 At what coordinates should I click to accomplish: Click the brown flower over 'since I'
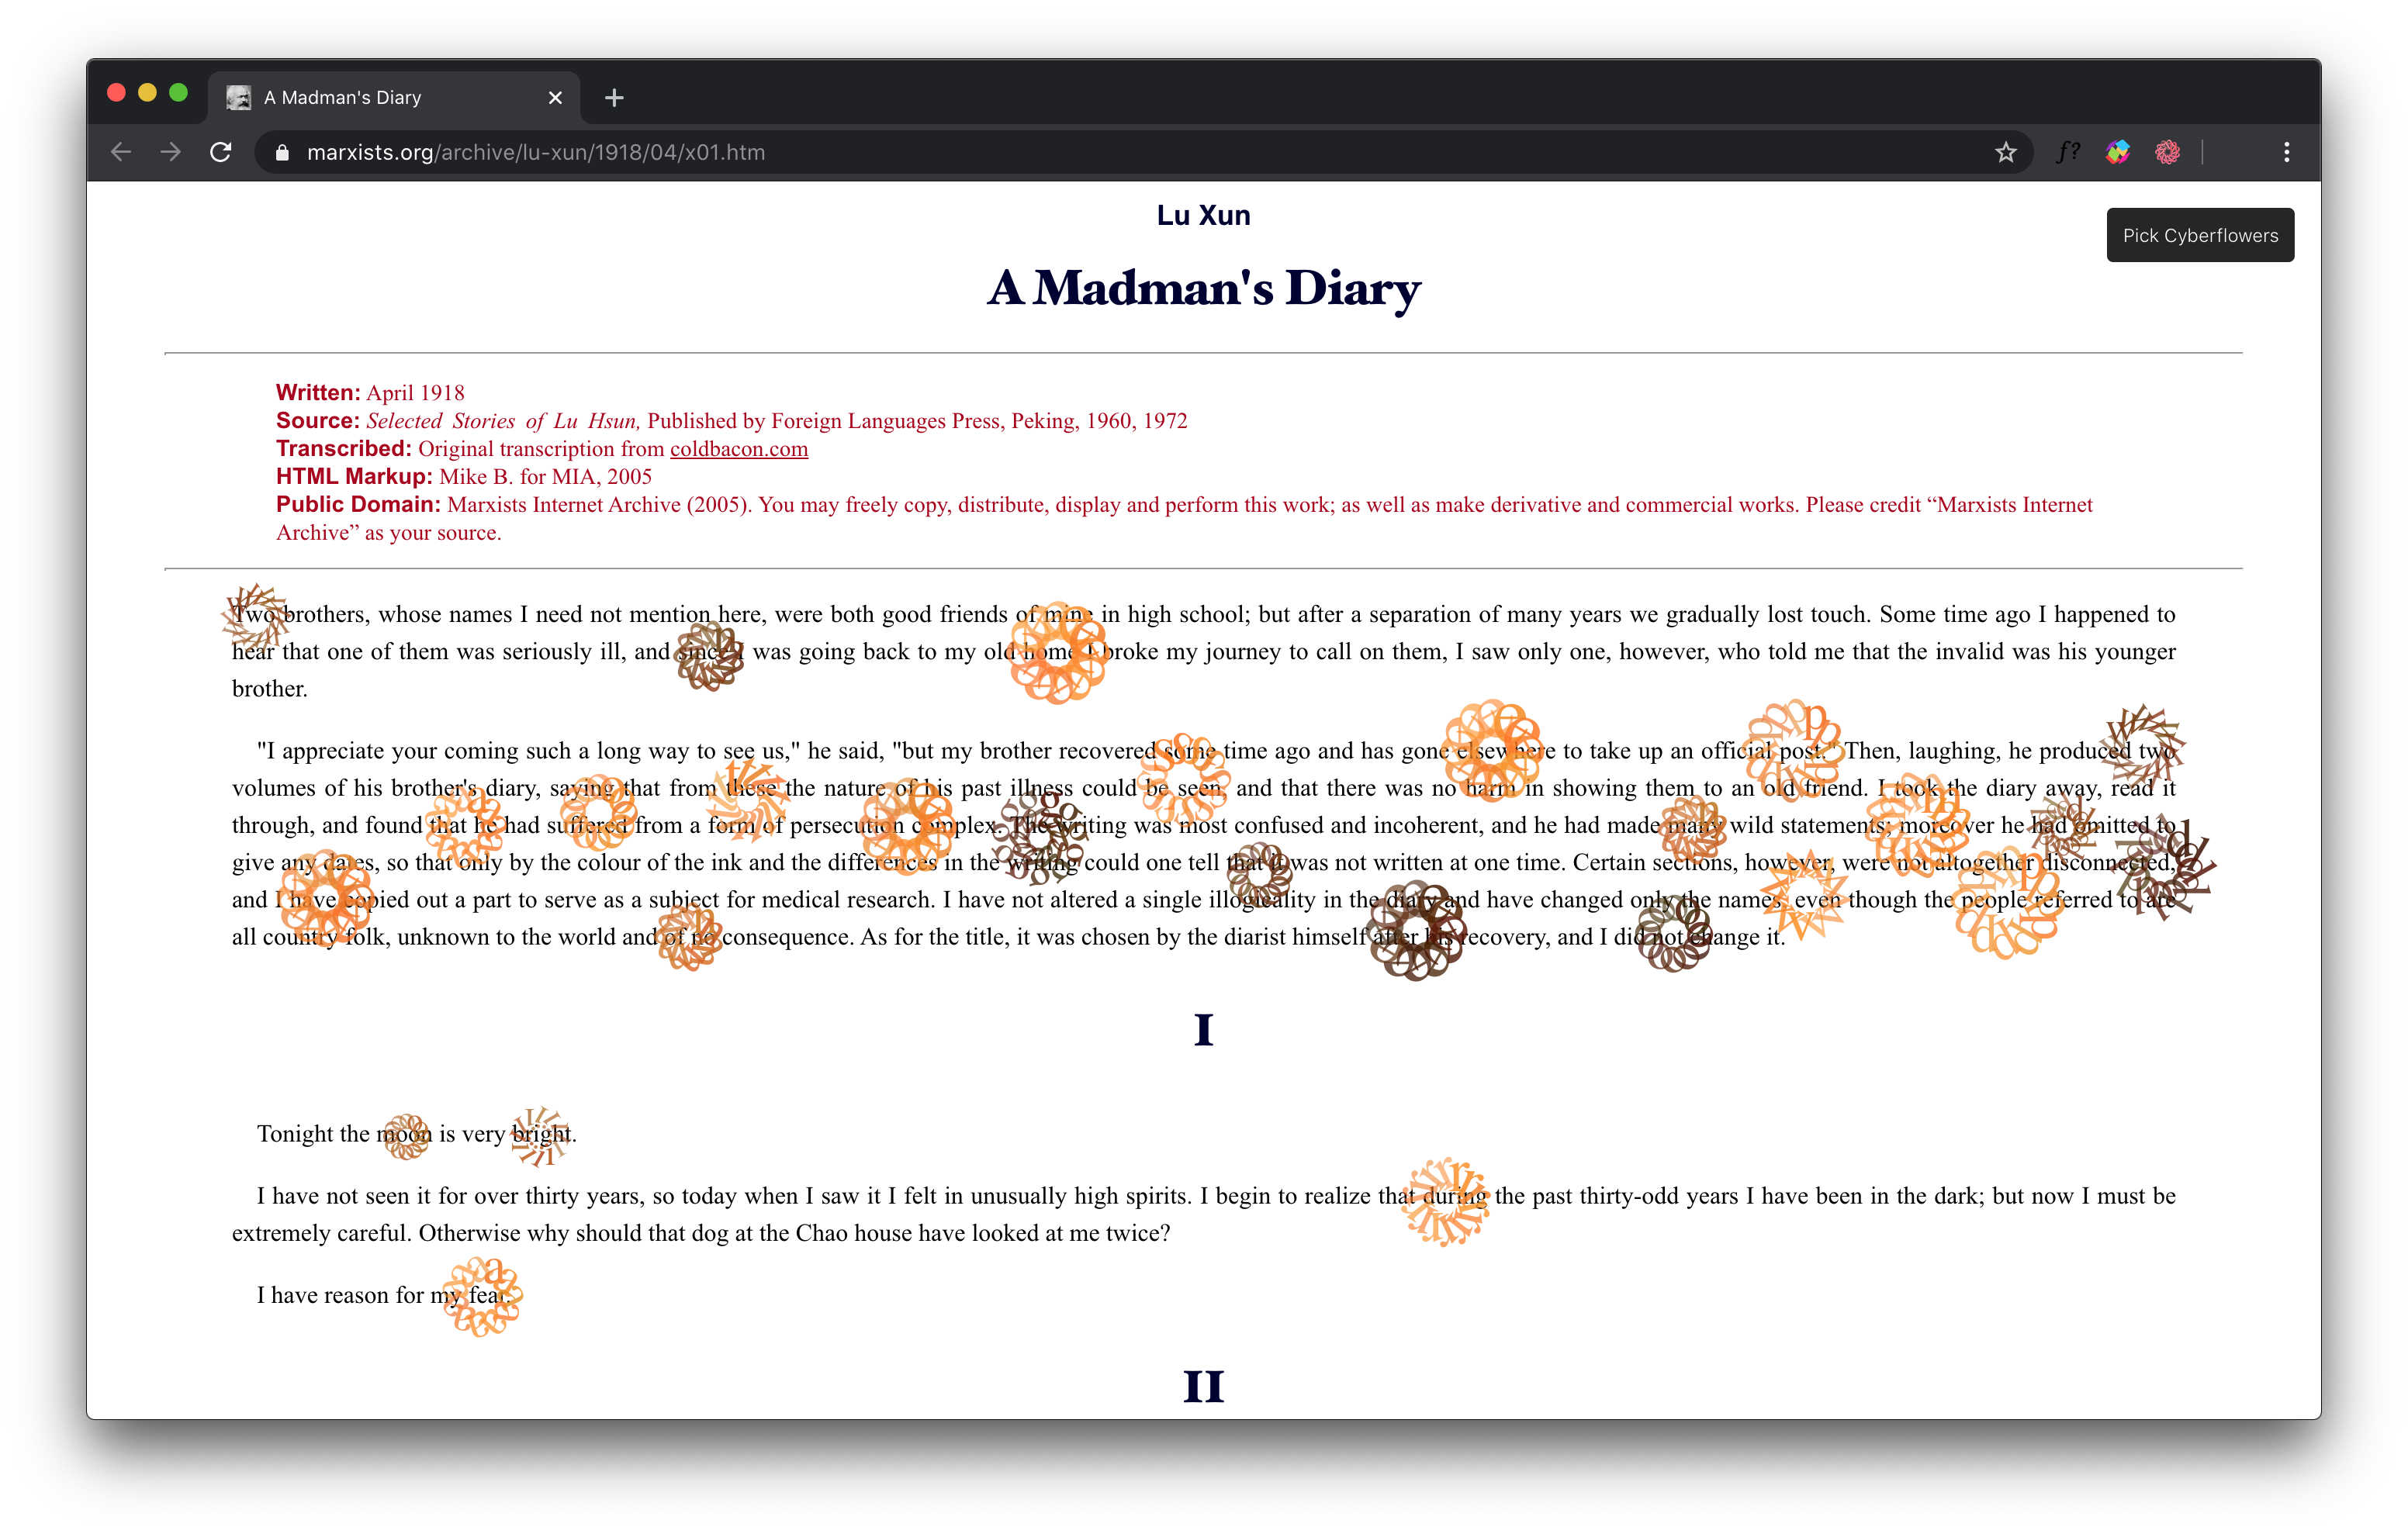point(710,656)
